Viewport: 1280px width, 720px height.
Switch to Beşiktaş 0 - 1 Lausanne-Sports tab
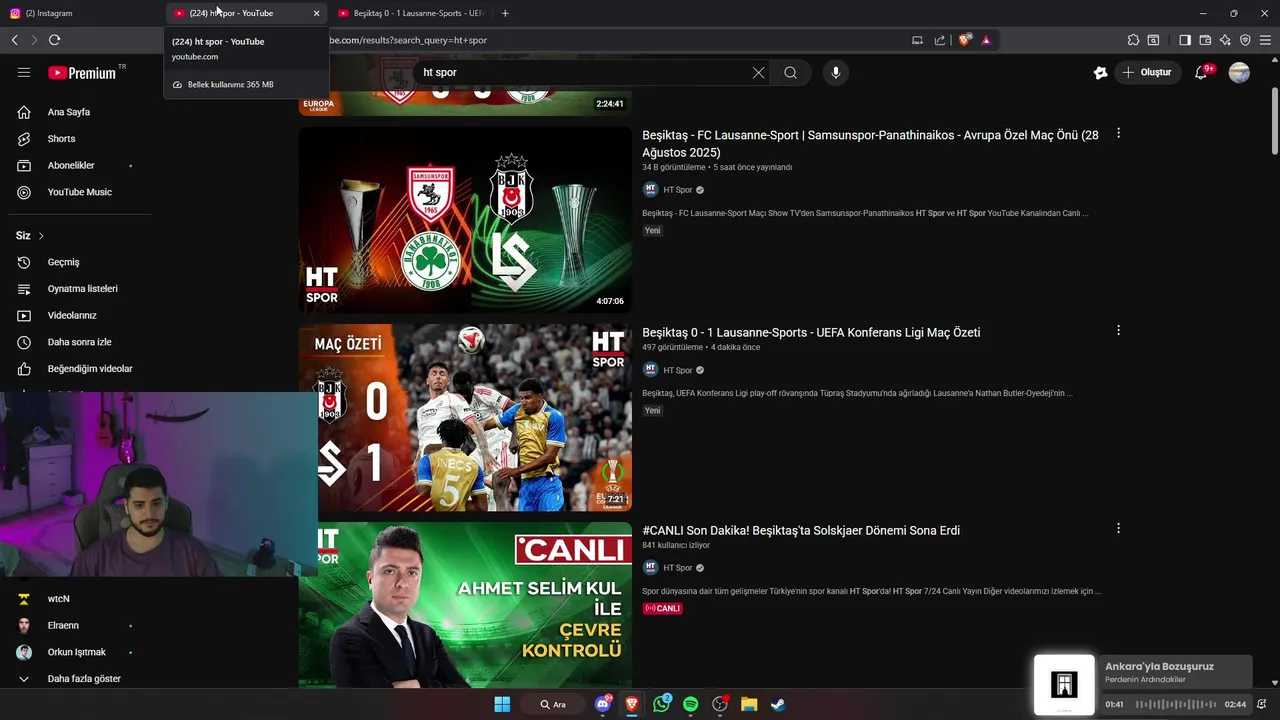click(410, 13)
